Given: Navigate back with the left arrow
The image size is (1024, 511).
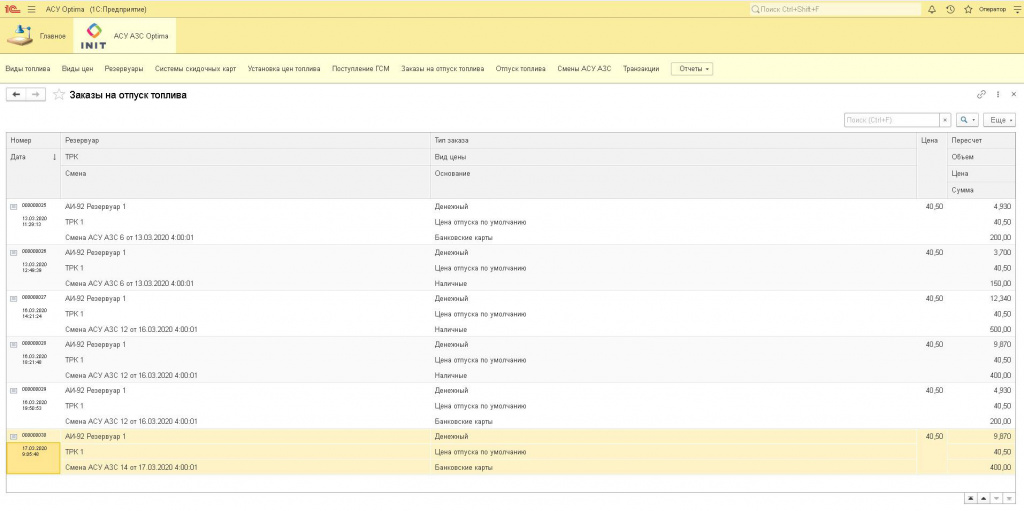Looking at the screenshot, I should point(16,94).
